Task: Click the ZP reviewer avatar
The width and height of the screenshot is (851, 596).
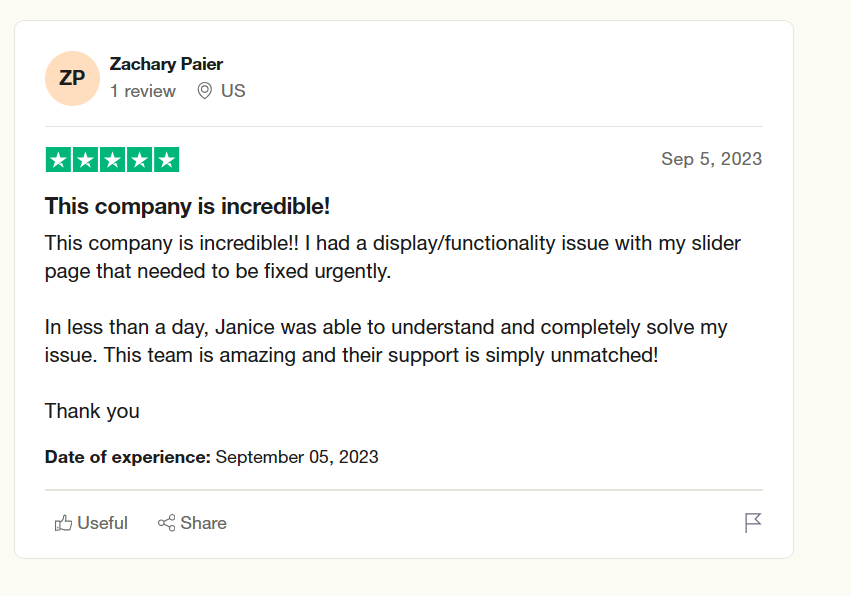Action: coord(72,78)
